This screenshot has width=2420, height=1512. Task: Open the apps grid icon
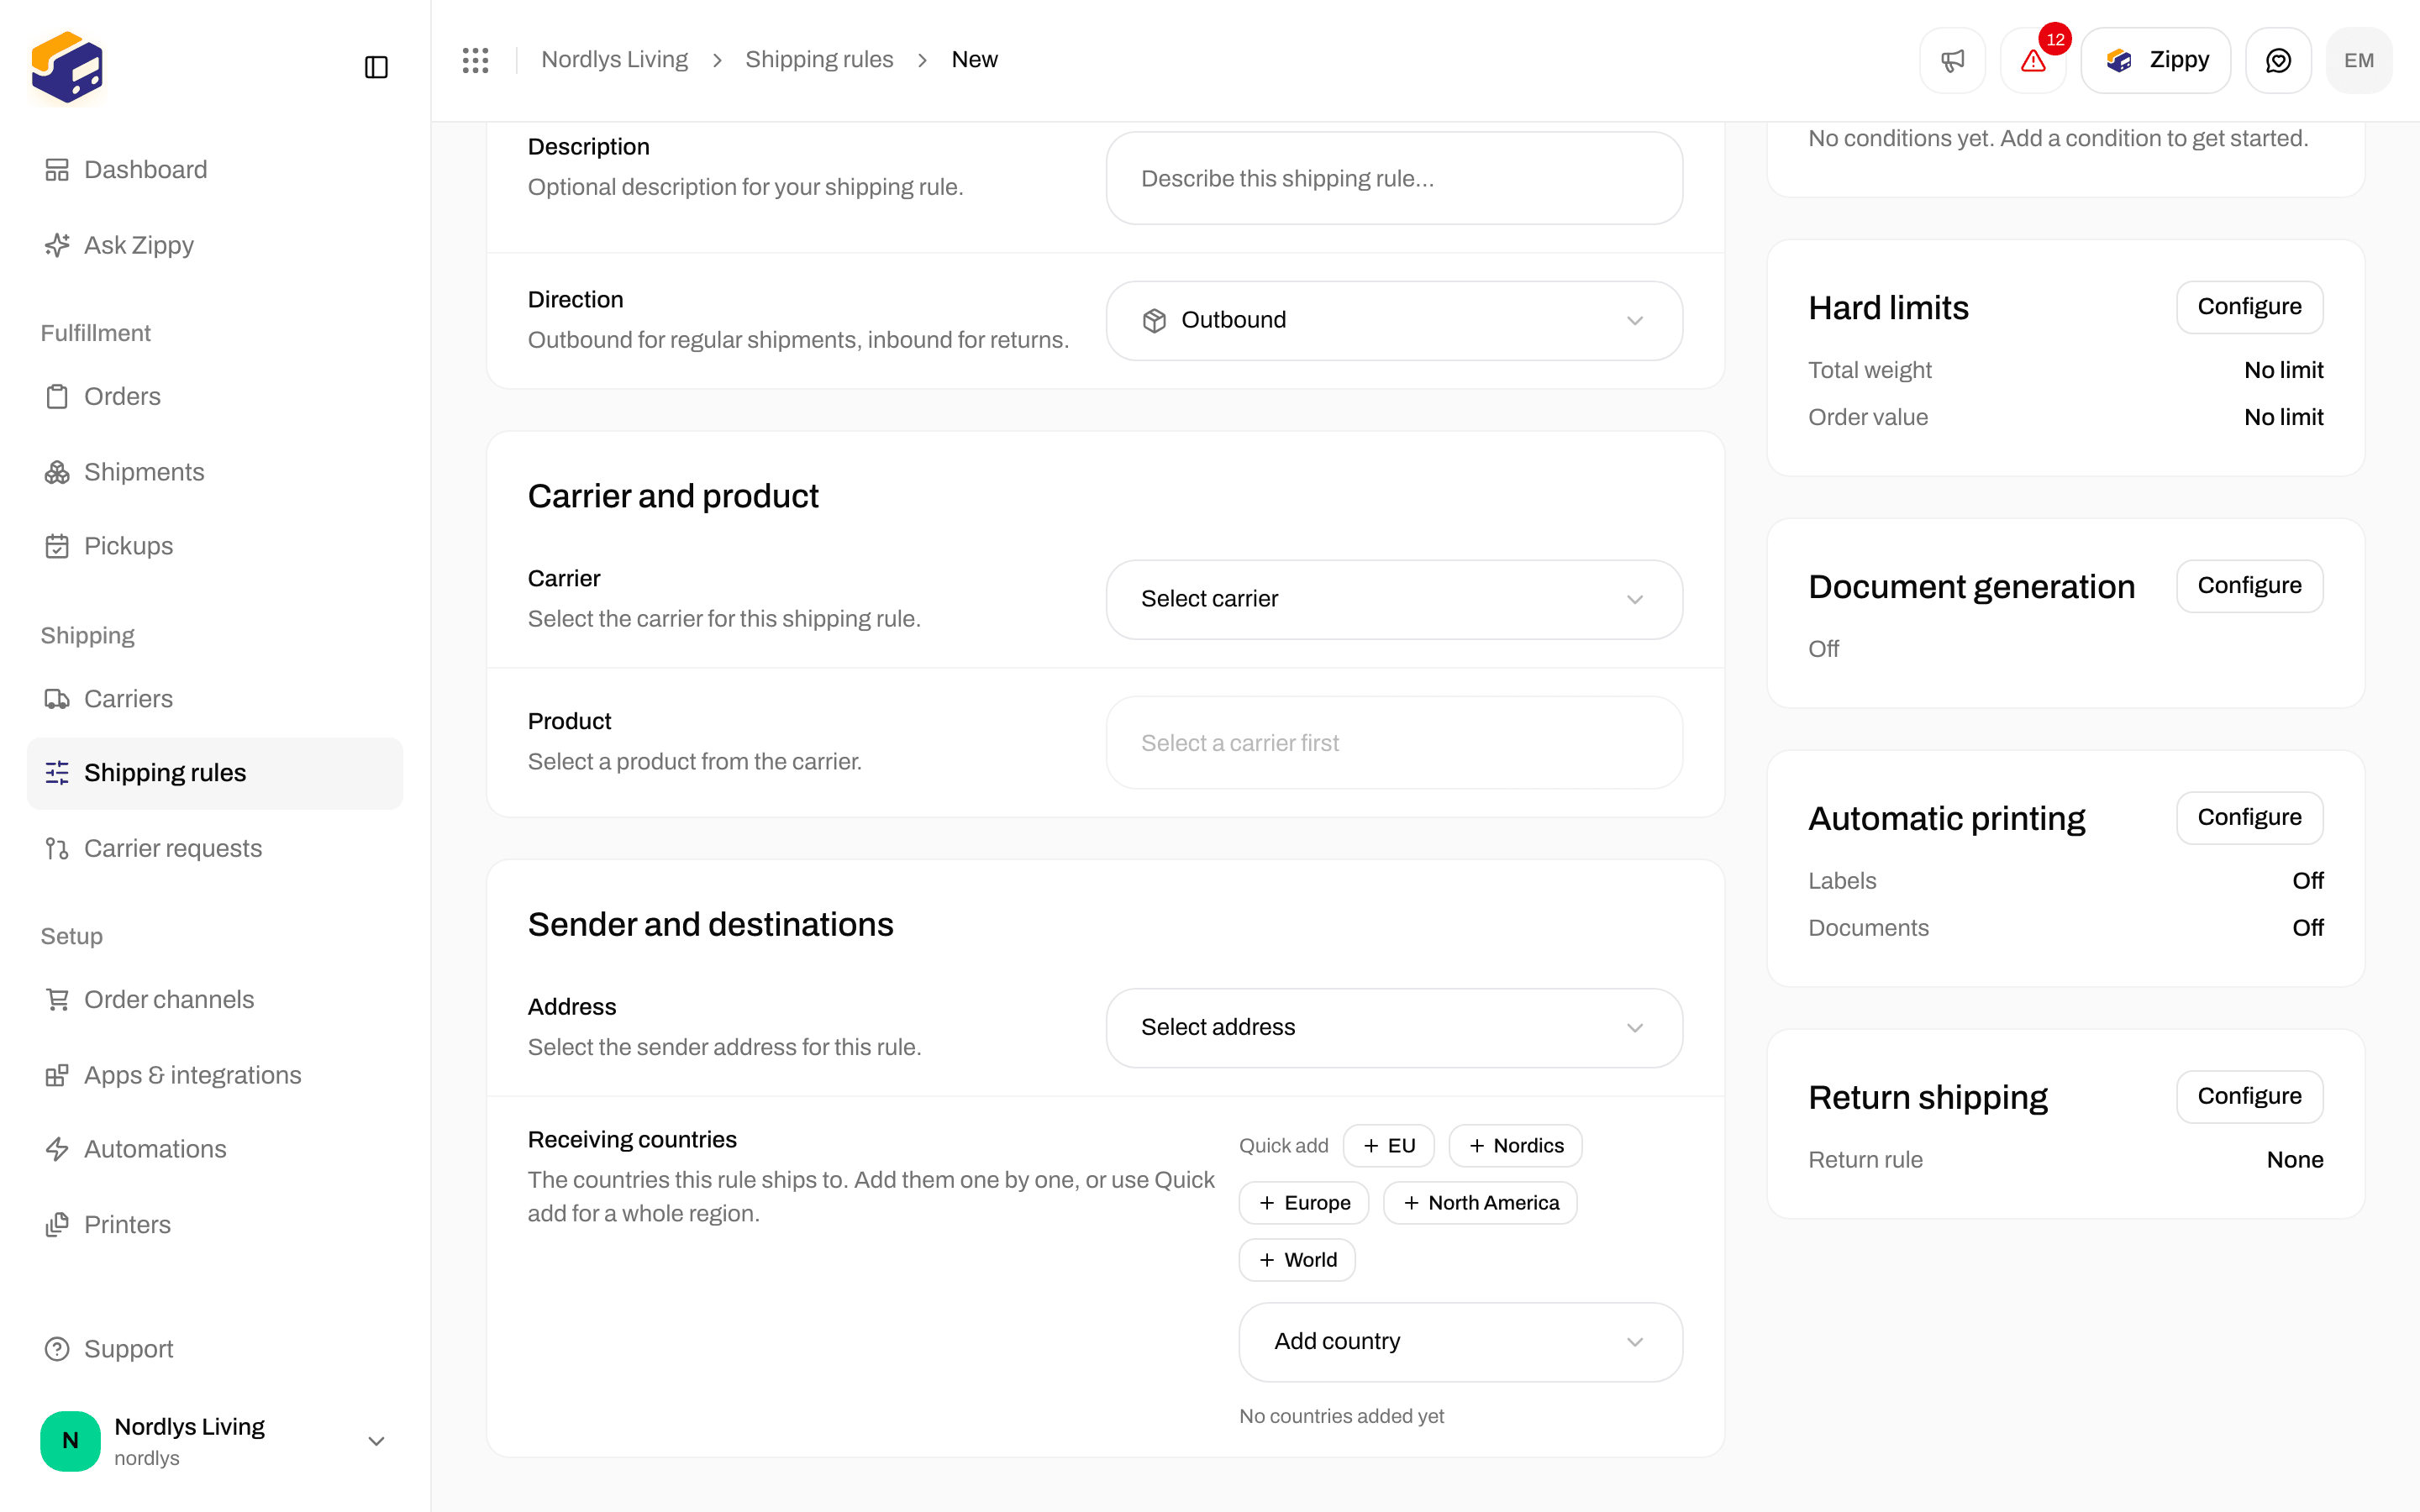coord(475,60)
